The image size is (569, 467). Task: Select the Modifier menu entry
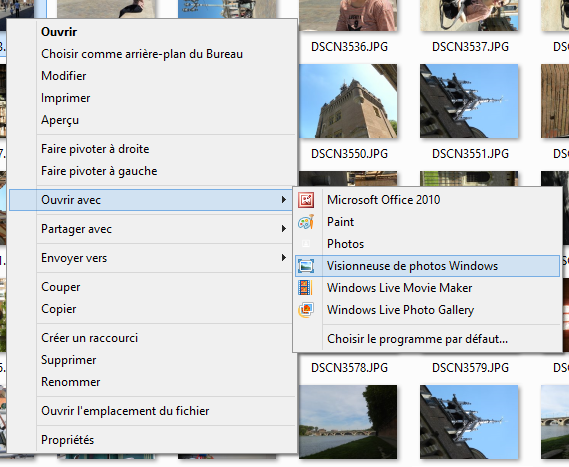[152, 76]
